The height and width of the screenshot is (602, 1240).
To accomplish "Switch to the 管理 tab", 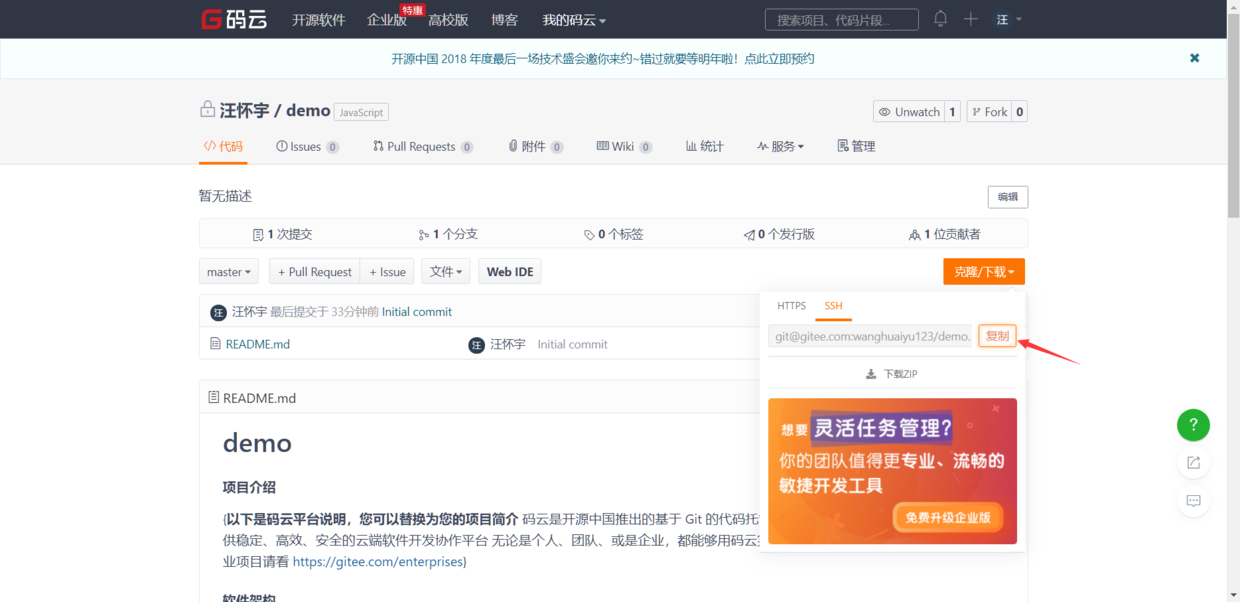I will 856,146.
